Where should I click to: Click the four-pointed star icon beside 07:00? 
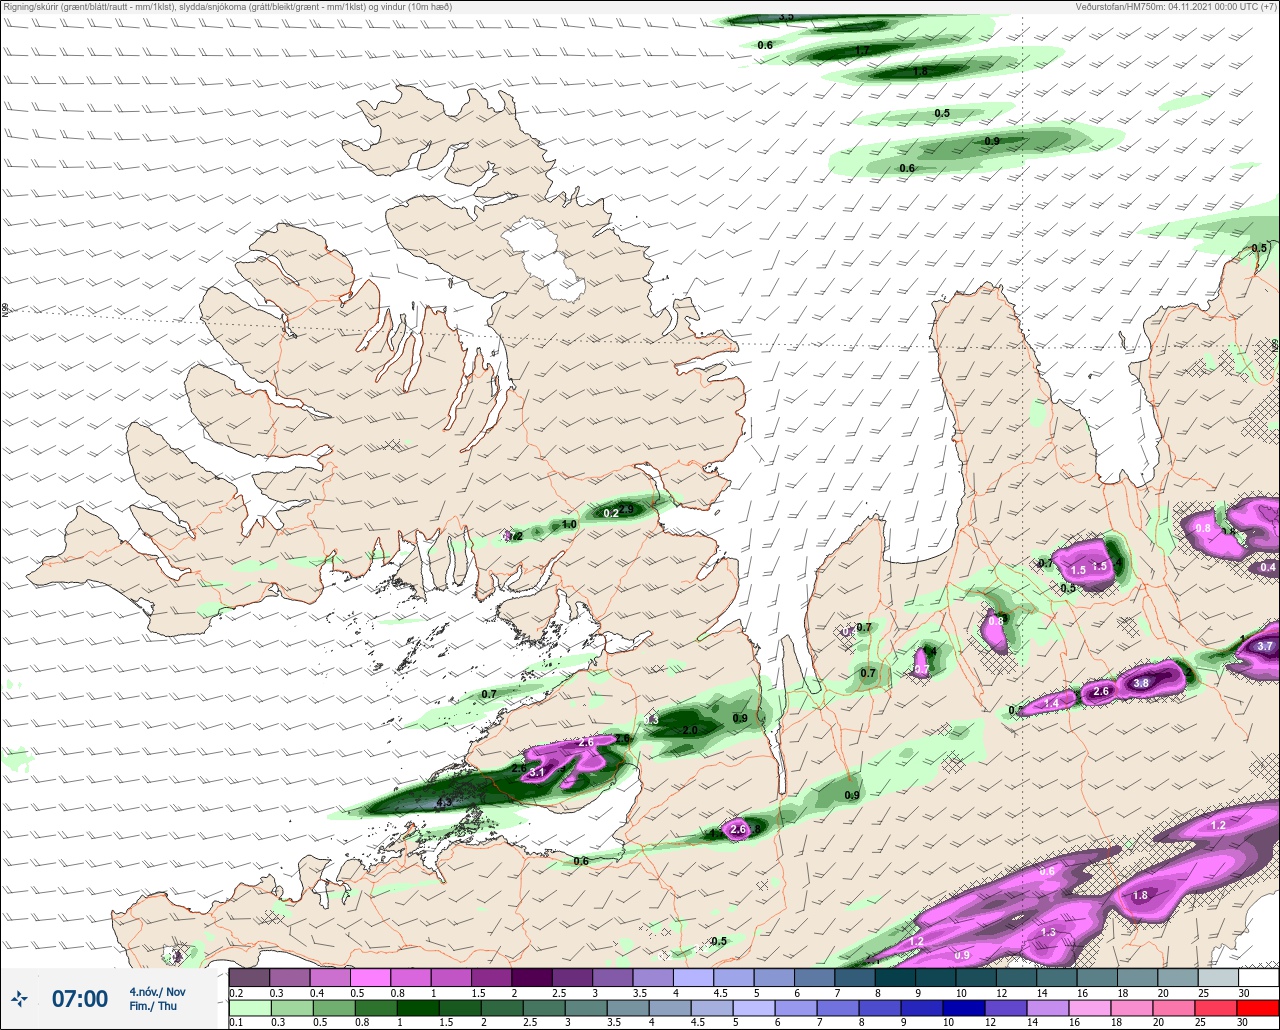coord(20,998)
